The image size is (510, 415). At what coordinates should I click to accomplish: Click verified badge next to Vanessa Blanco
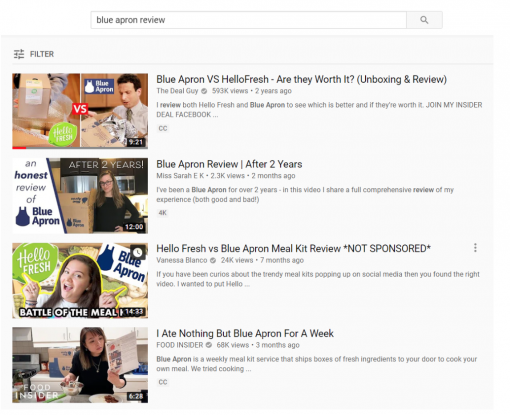[213, 260]
